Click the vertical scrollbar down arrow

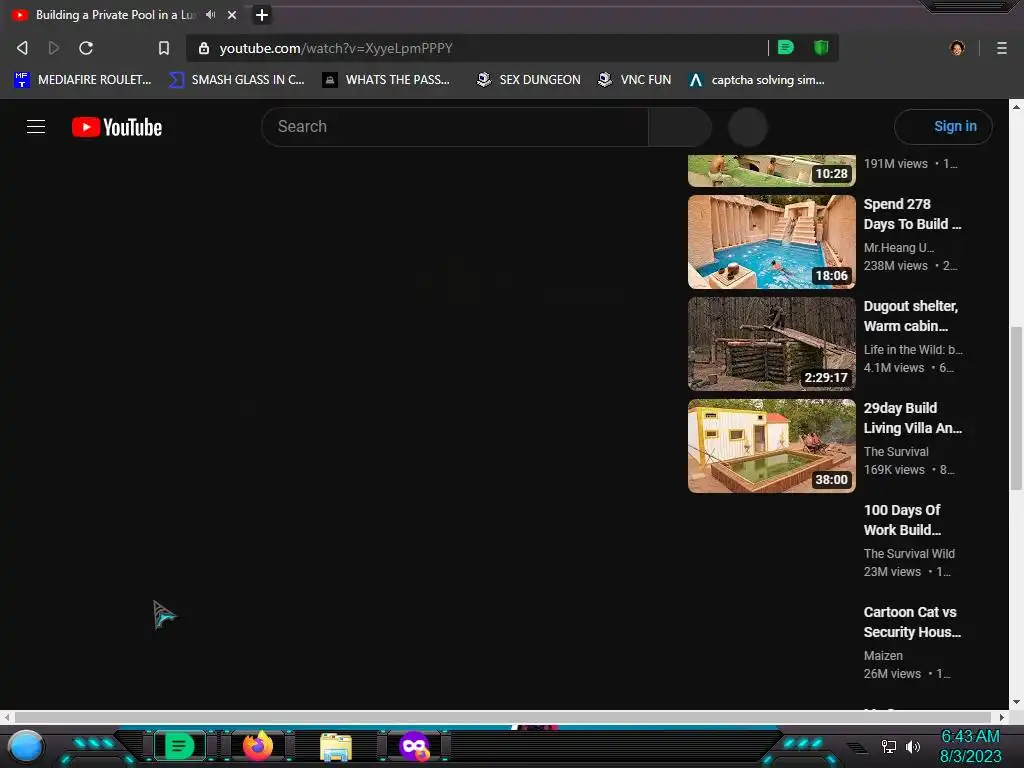[1016, 702]
